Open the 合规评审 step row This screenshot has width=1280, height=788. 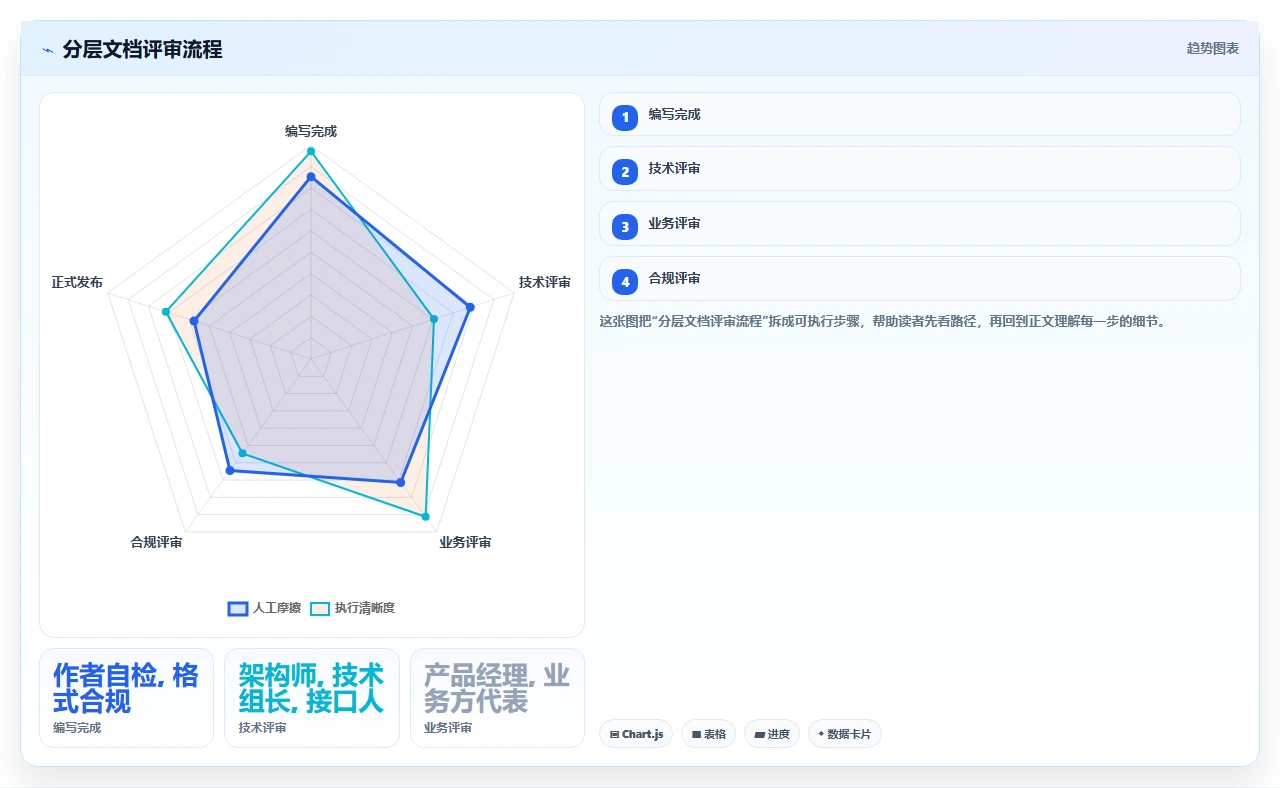919,278
